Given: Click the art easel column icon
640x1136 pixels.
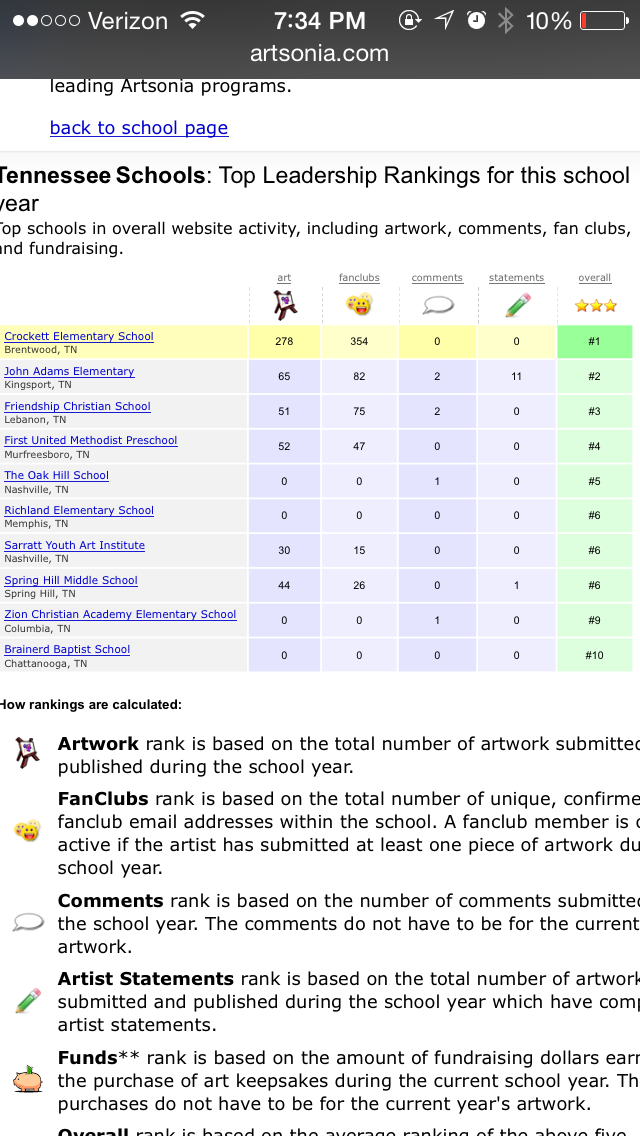Looking at the screenshot, I should point(285,305).
